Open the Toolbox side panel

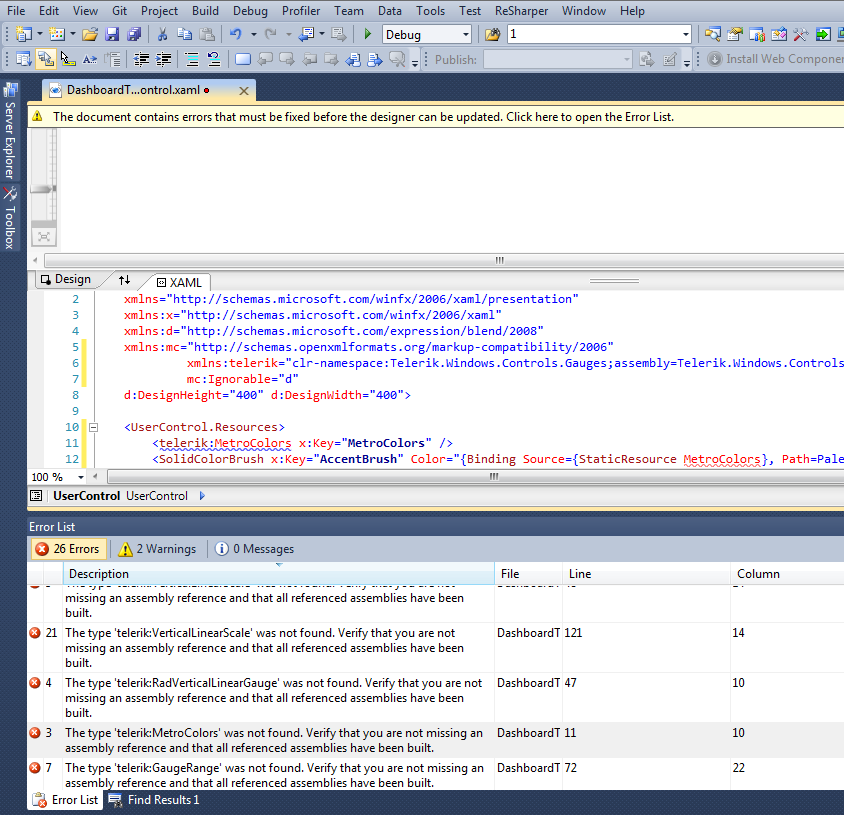click(x=10, y=219)
